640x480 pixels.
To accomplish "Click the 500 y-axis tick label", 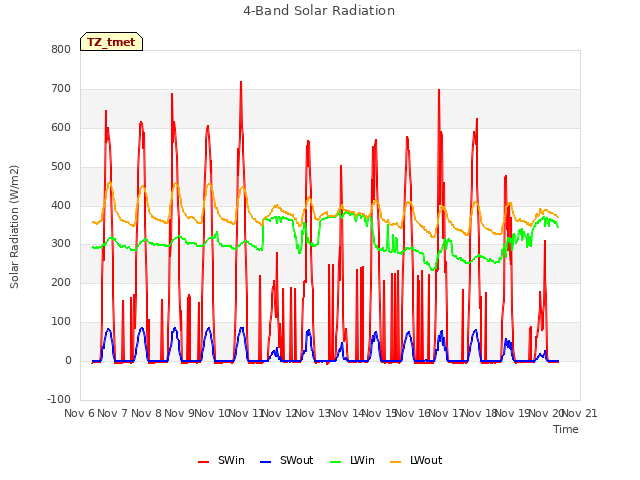I will click(x=61, y=167).
